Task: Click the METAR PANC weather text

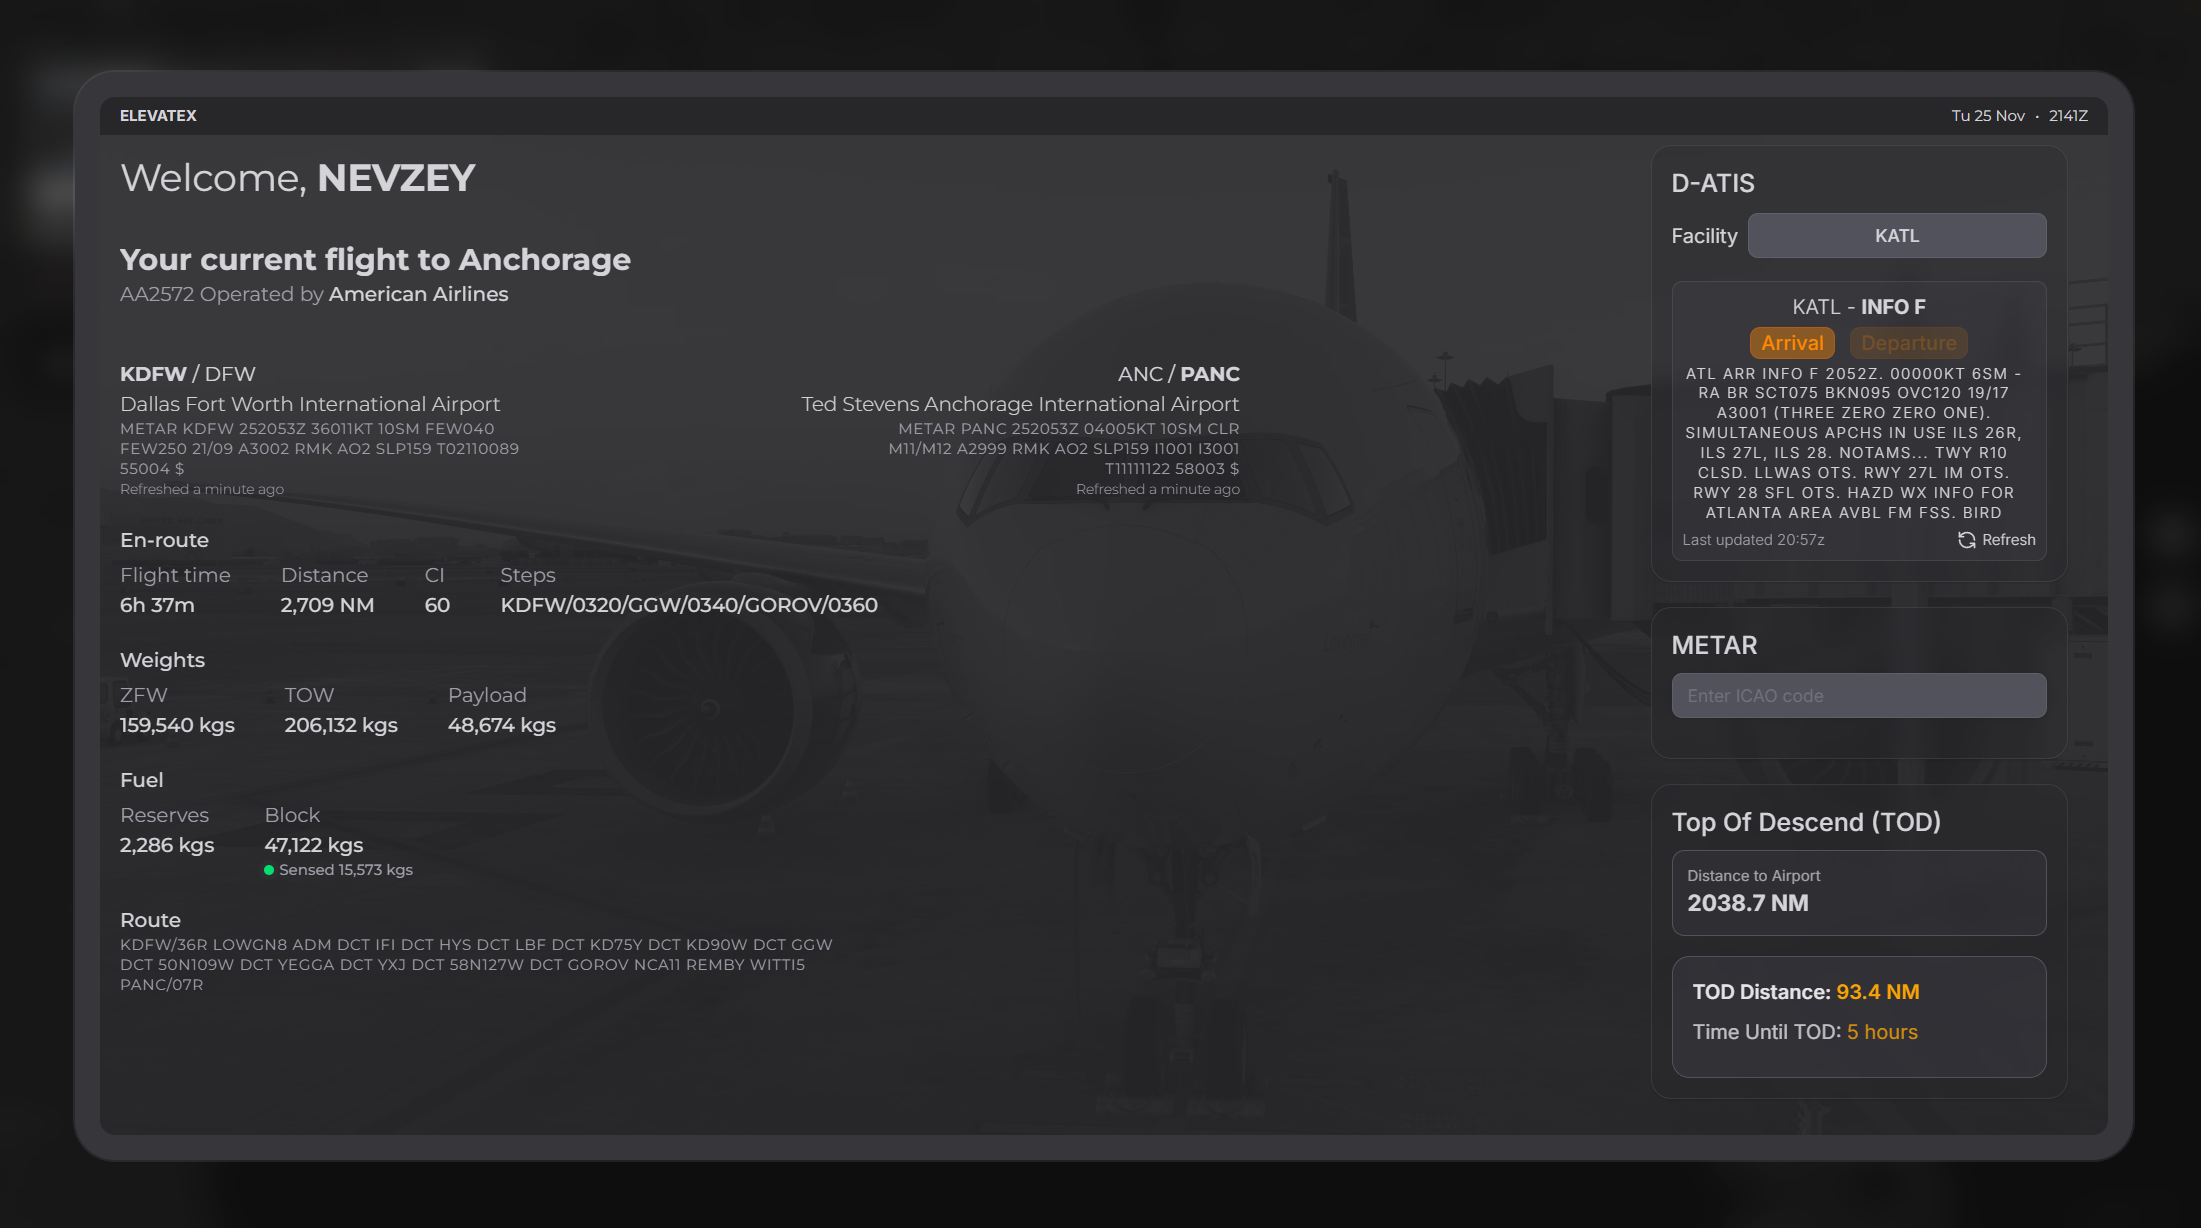Action: [1063, 448]
